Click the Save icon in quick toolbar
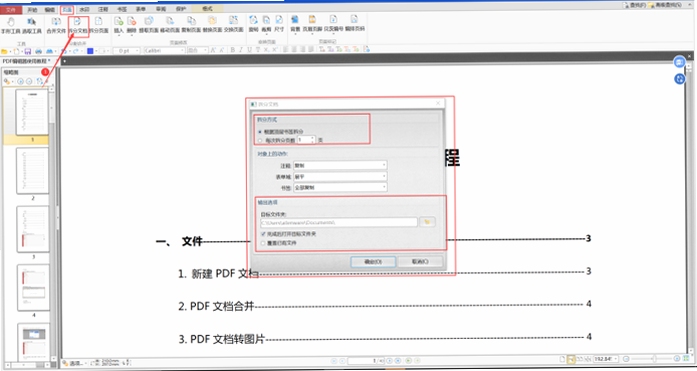 (28, 51)
